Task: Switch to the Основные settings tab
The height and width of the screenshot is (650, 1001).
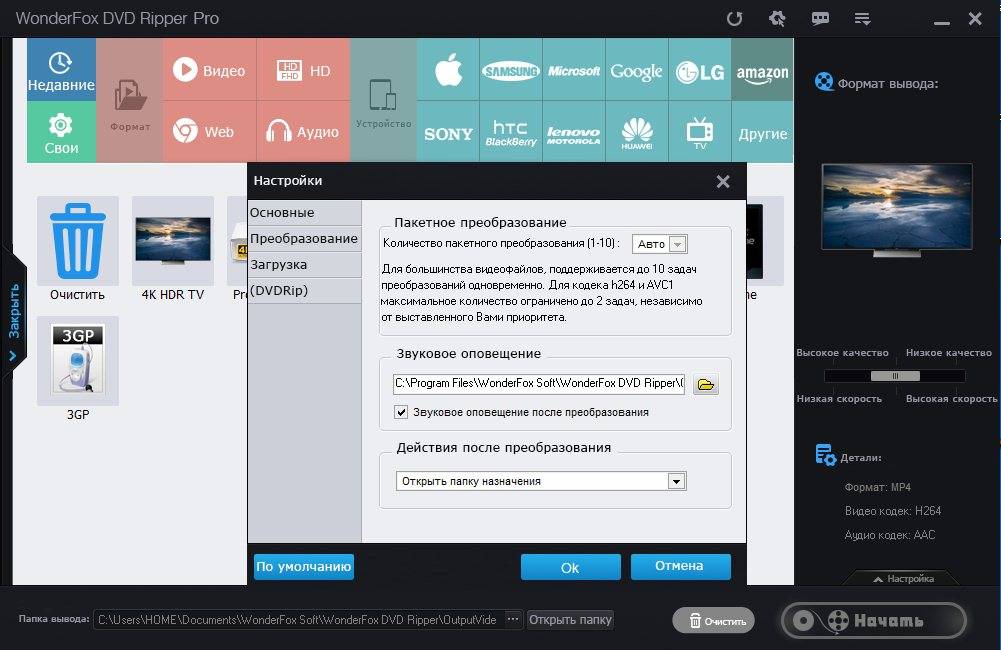Action: tap(305, 213)
